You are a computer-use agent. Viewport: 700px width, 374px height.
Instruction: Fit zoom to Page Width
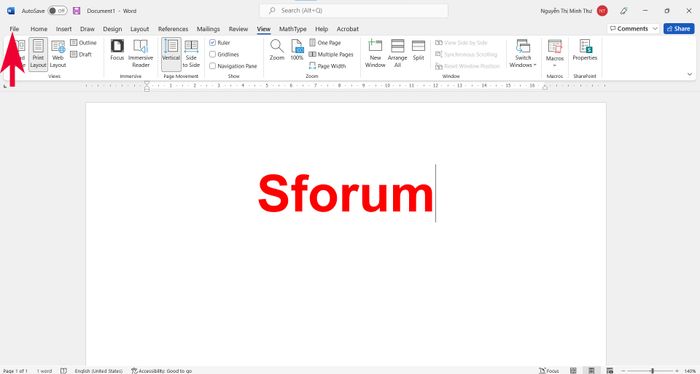327,66
